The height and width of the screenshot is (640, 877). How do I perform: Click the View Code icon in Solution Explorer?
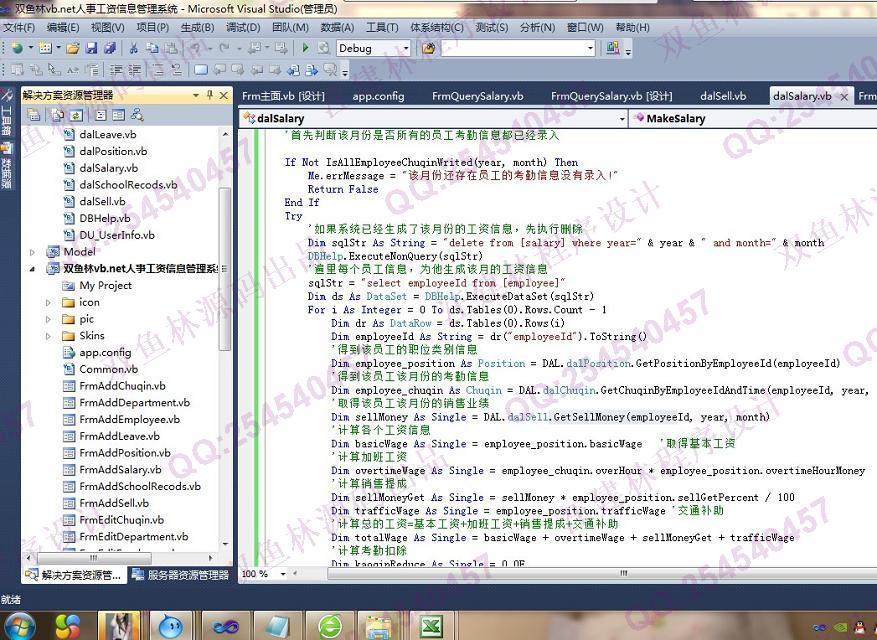[101, 115]
